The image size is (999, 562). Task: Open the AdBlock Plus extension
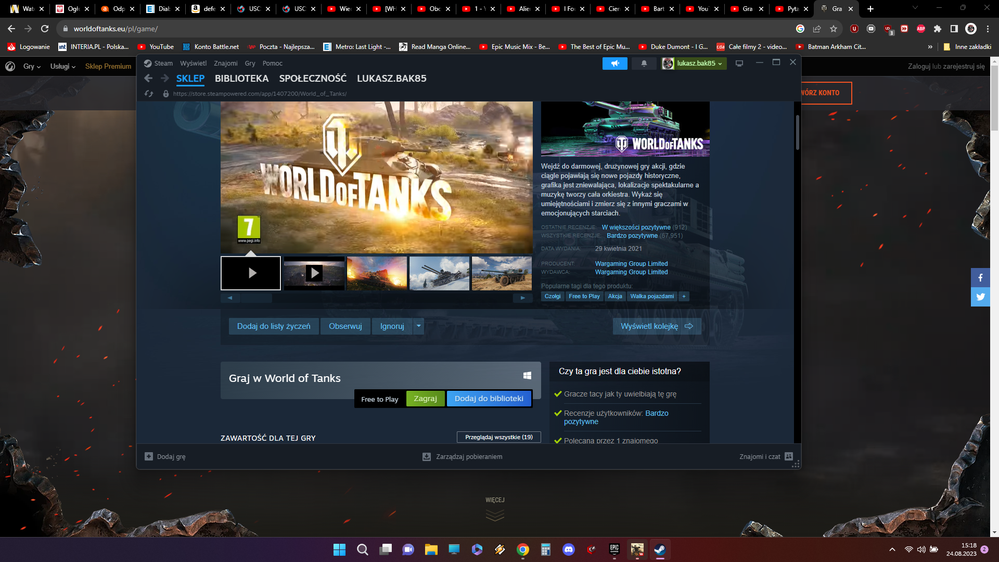click(x=921, y=29)
